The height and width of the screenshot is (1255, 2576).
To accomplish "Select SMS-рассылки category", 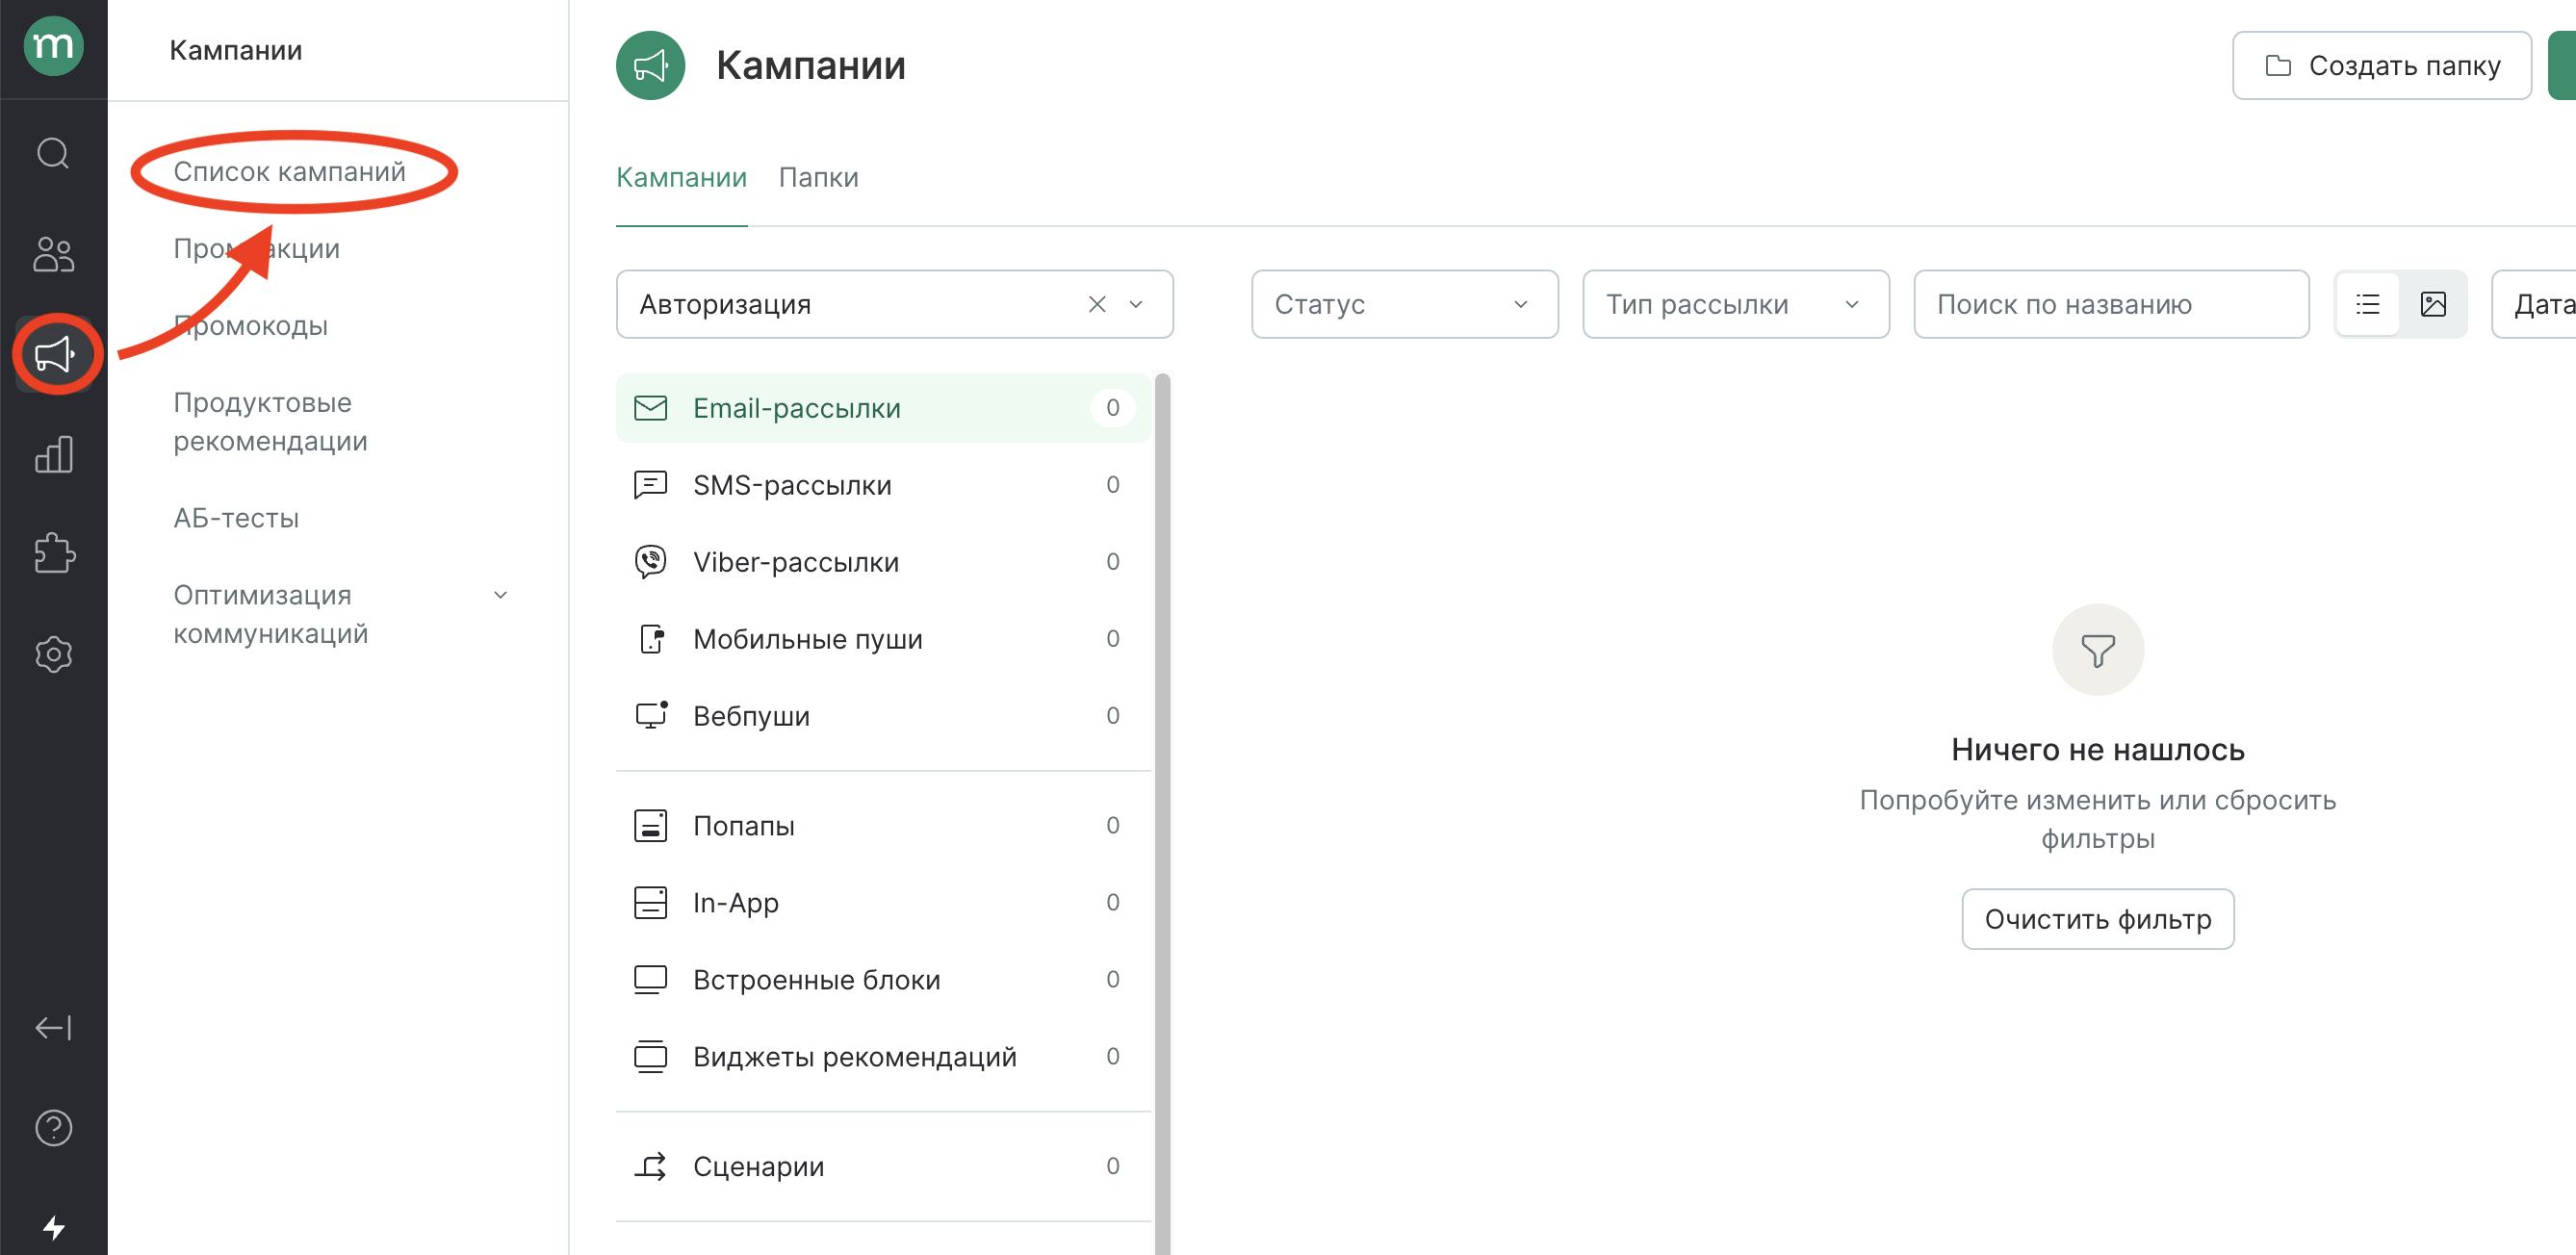I will coord(882,485).
